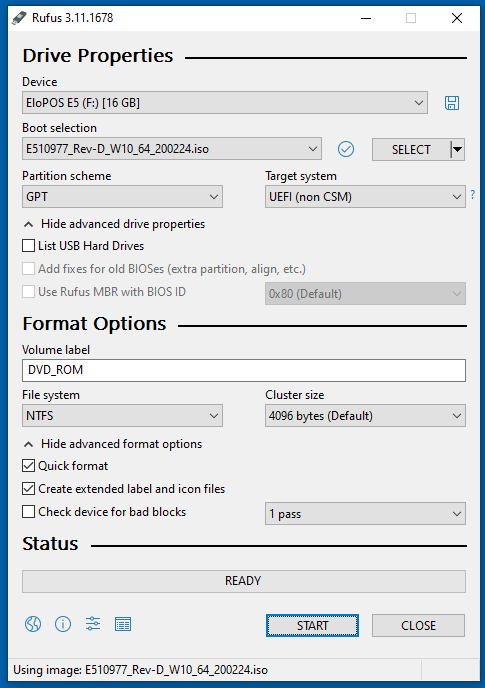Toggle Create extended label and icon files
The width and height of the screenshot is (485, 688).
point(29,488)
